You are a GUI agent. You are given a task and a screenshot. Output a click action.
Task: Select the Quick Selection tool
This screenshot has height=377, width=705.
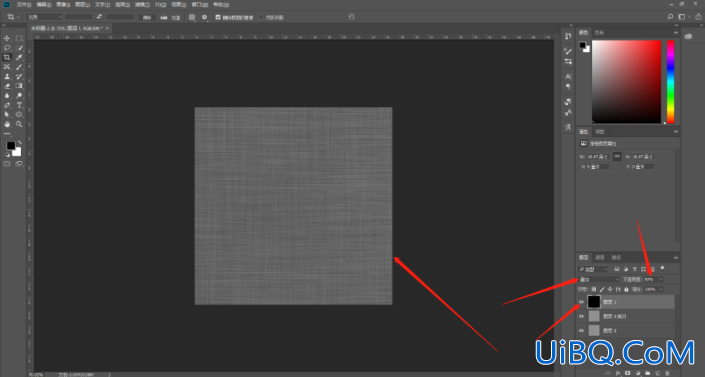[19, 48]
